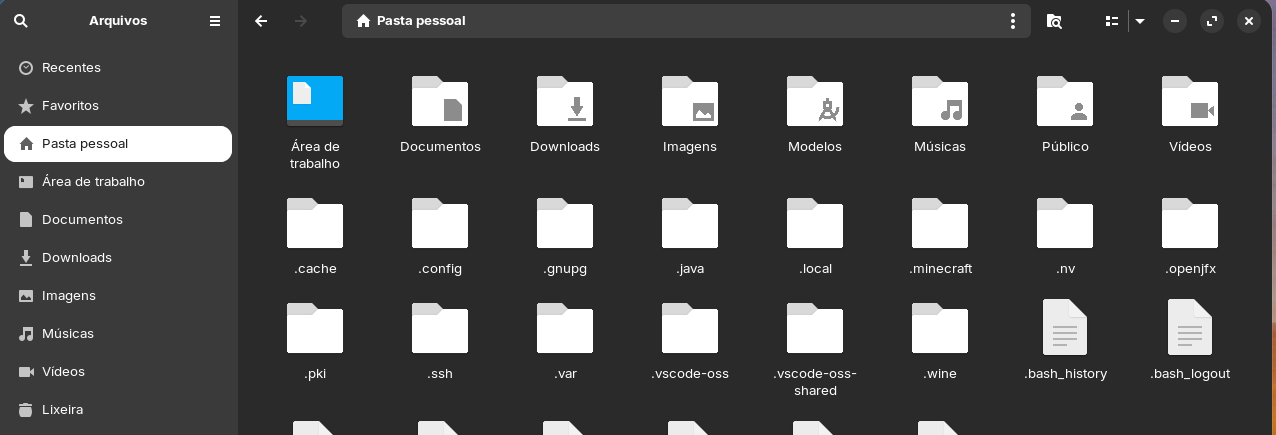Select the .bash_logout file icon
The image size is (1276, 435).
[x=1190, y=327]
